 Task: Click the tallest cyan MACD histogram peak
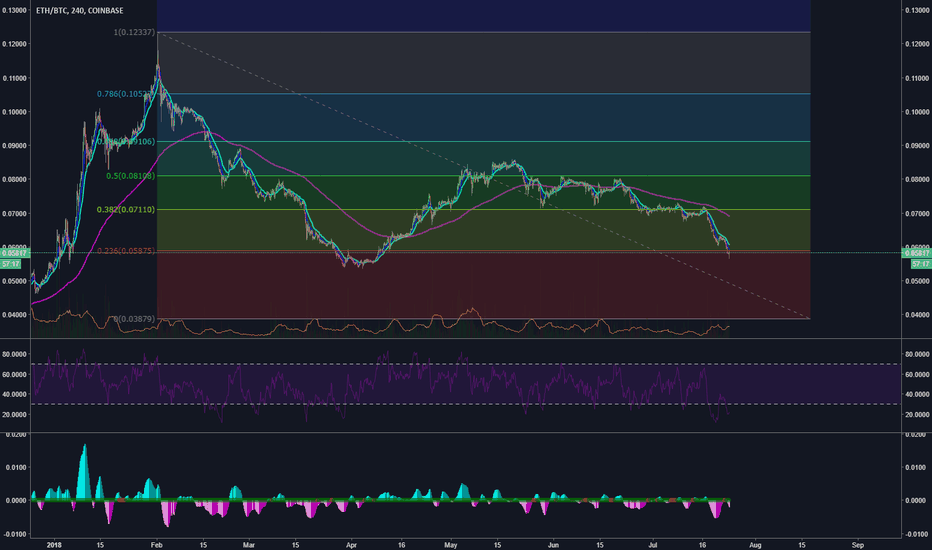tap(84, 470)
